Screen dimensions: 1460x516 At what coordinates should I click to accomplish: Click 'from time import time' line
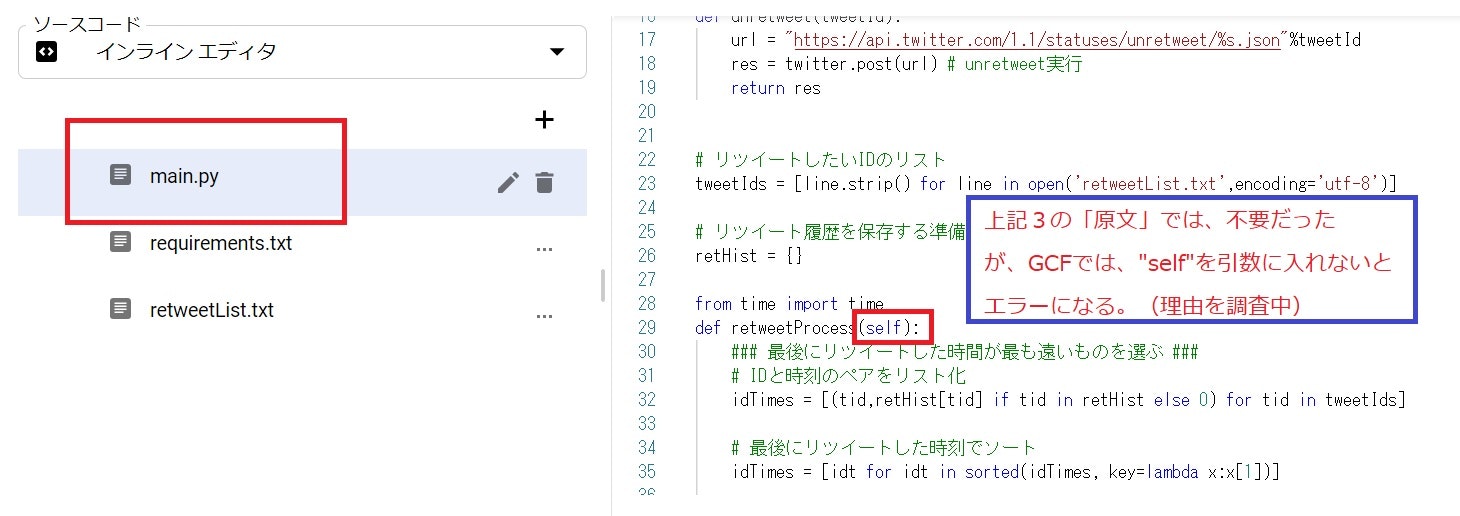pyautogui.click(x=789, y=304)
